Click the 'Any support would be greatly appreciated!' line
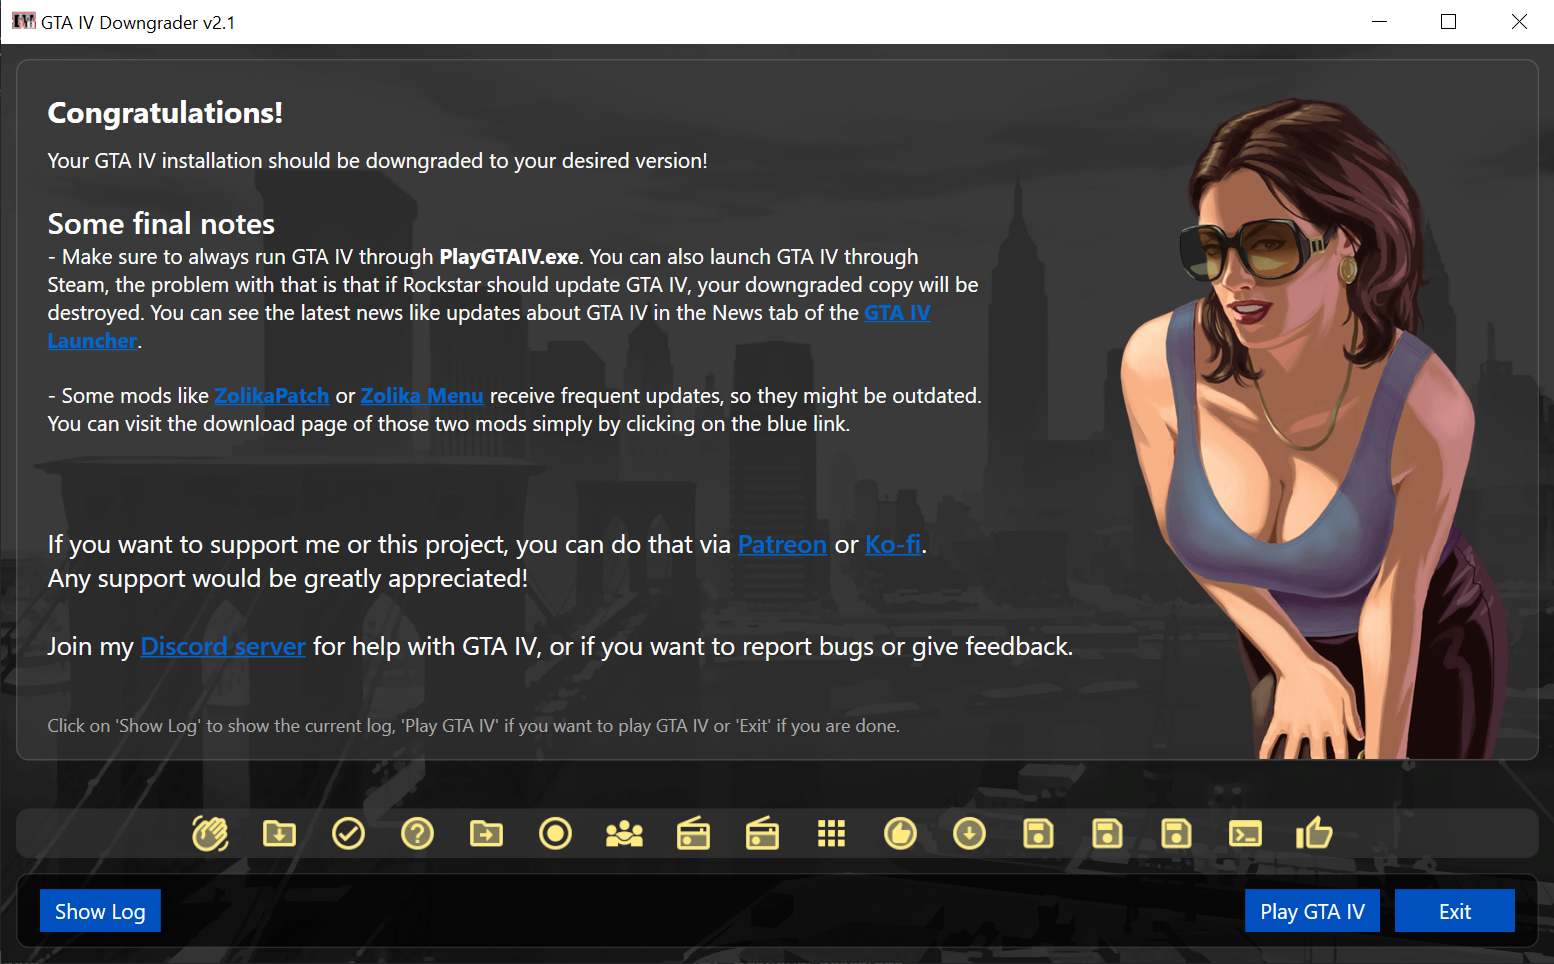This screenshot has height=964, width=1554. click(x=288, y=579)
